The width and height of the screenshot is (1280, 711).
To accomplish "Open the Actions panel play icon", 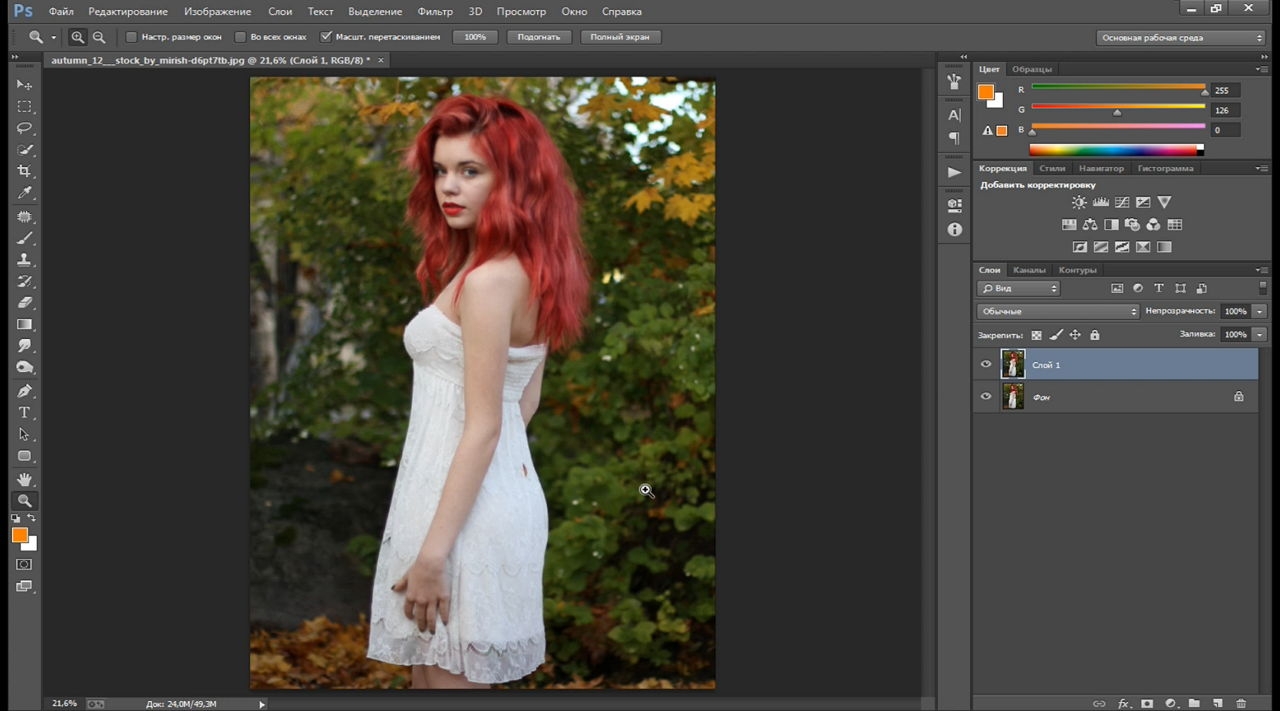I will pyautogui.click(x=955, y=172).
